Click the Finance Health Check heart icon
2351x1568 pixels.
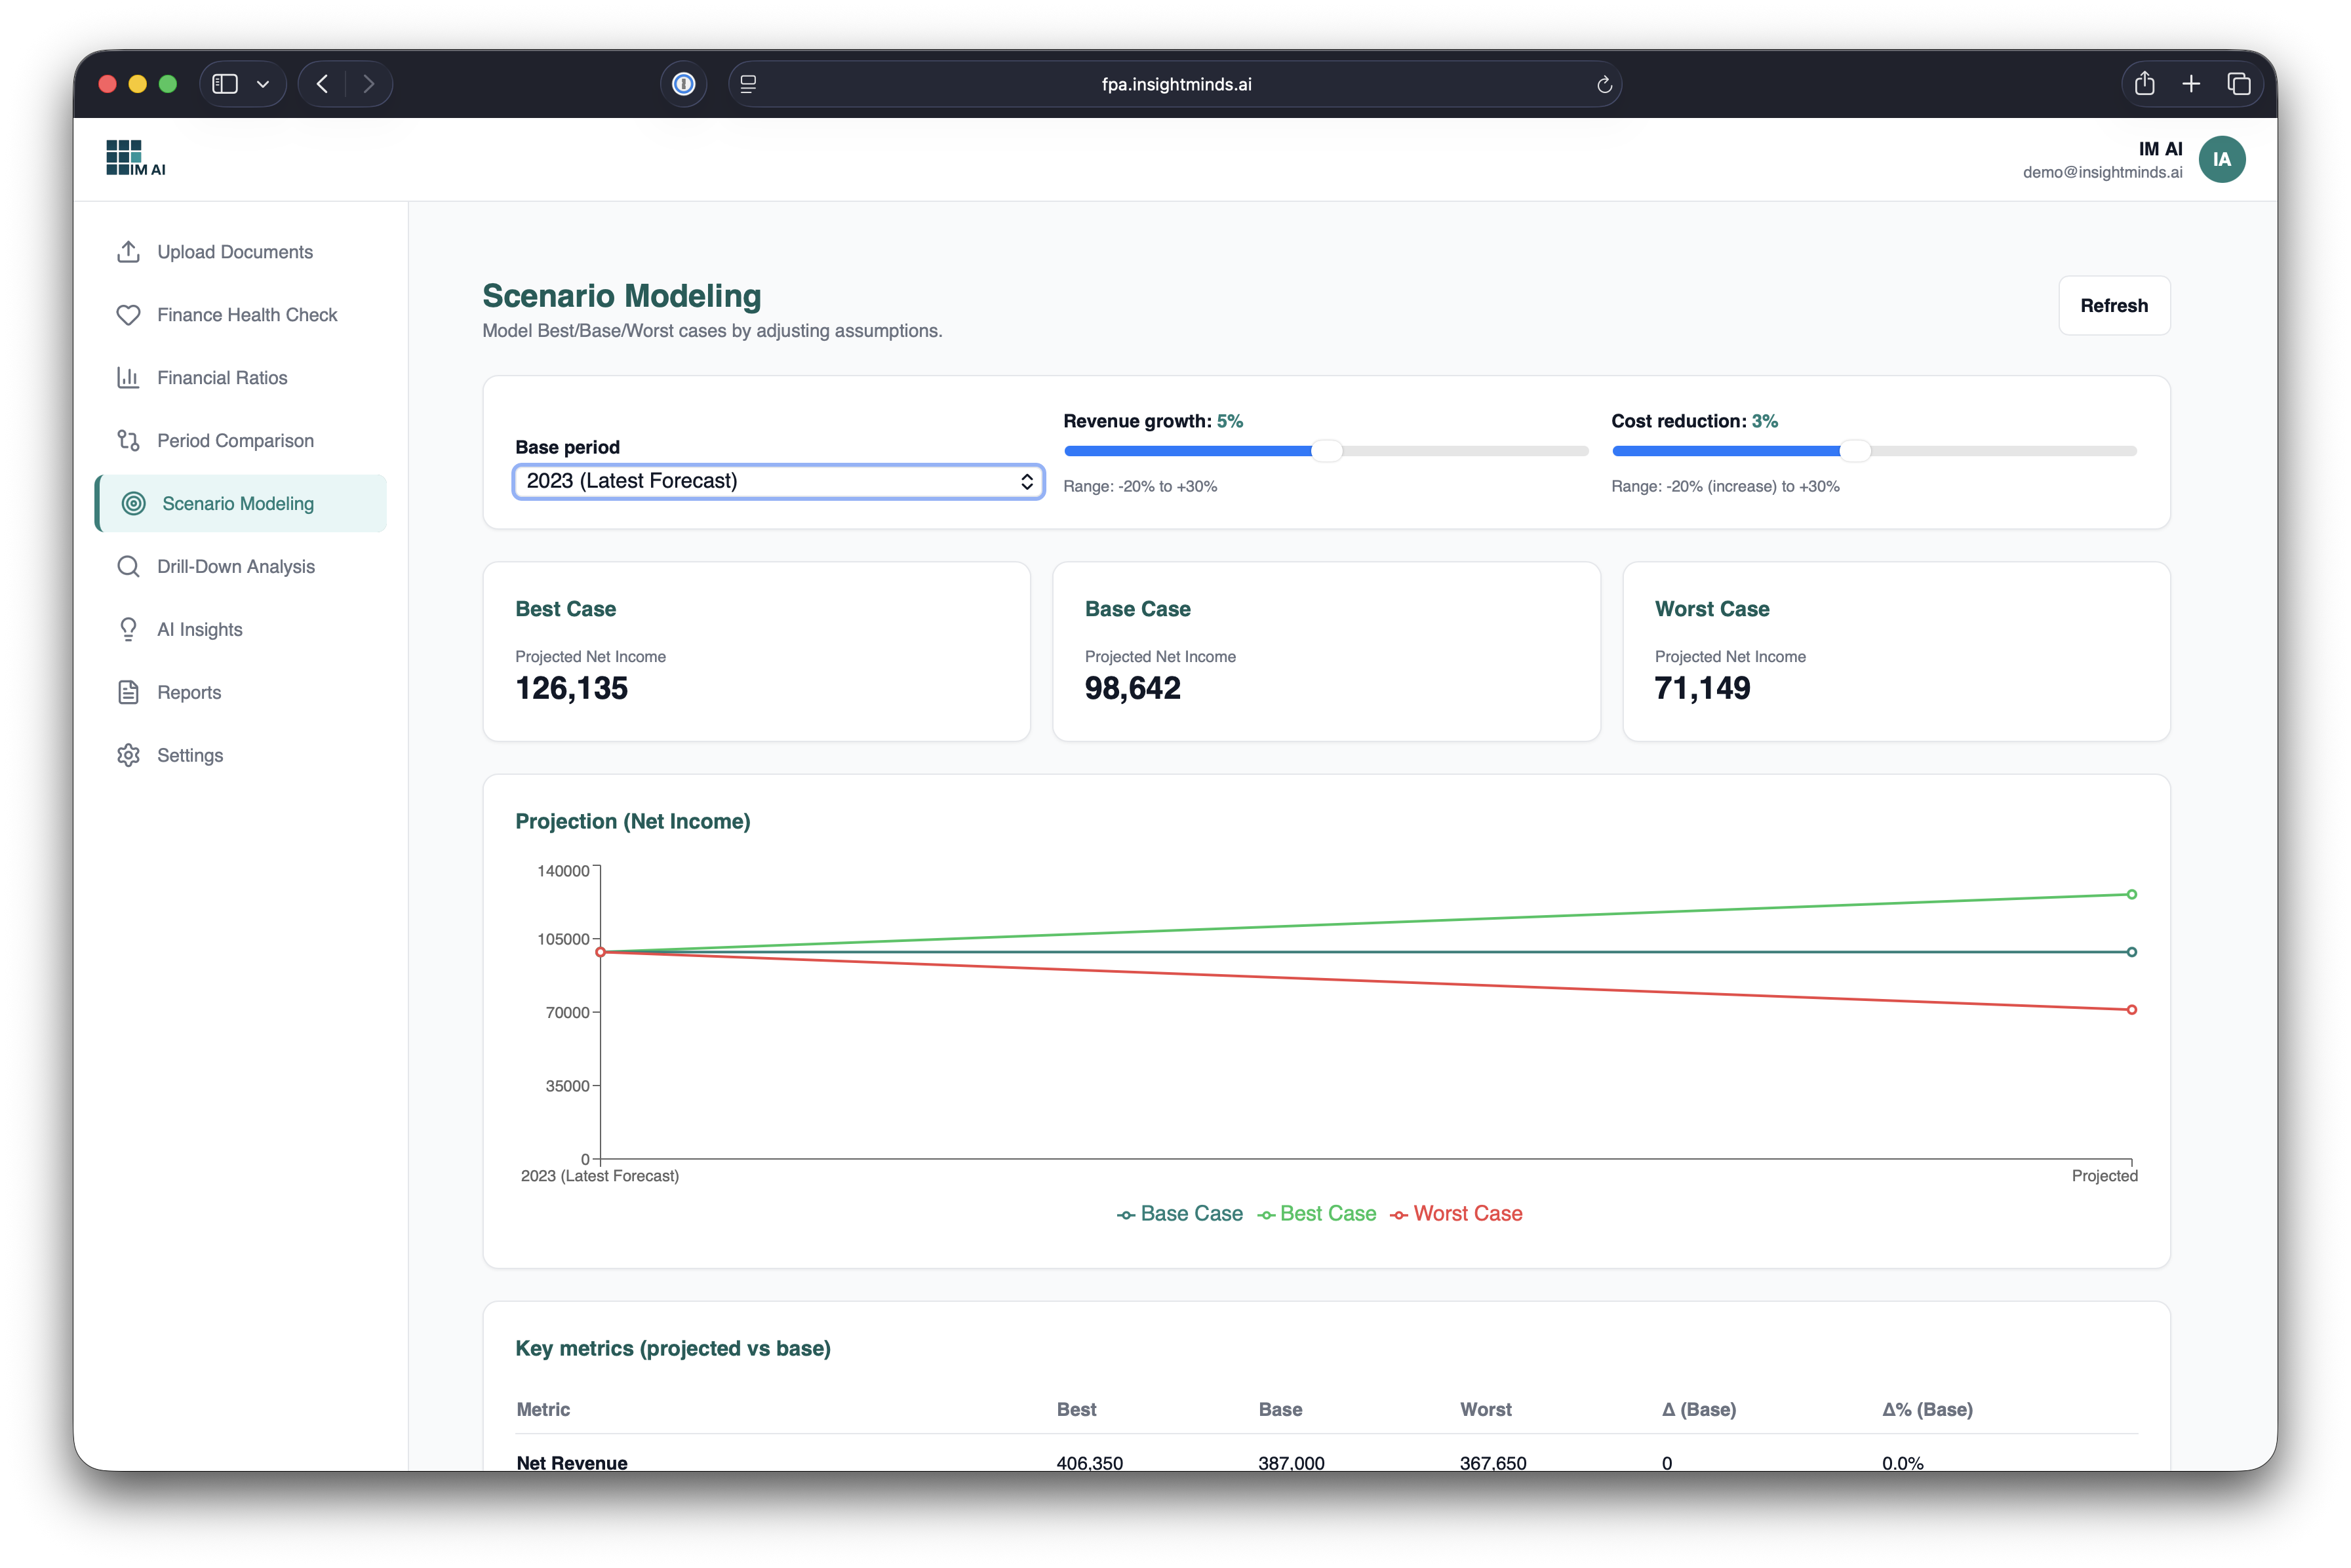click(x=128, y=315)
